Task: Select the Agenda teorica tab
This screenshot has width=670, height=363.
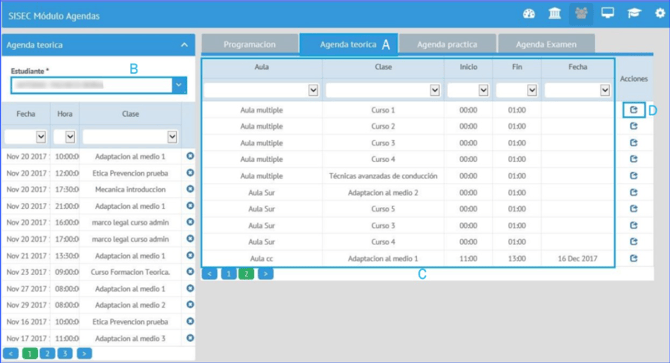Action: click(348, 44)
